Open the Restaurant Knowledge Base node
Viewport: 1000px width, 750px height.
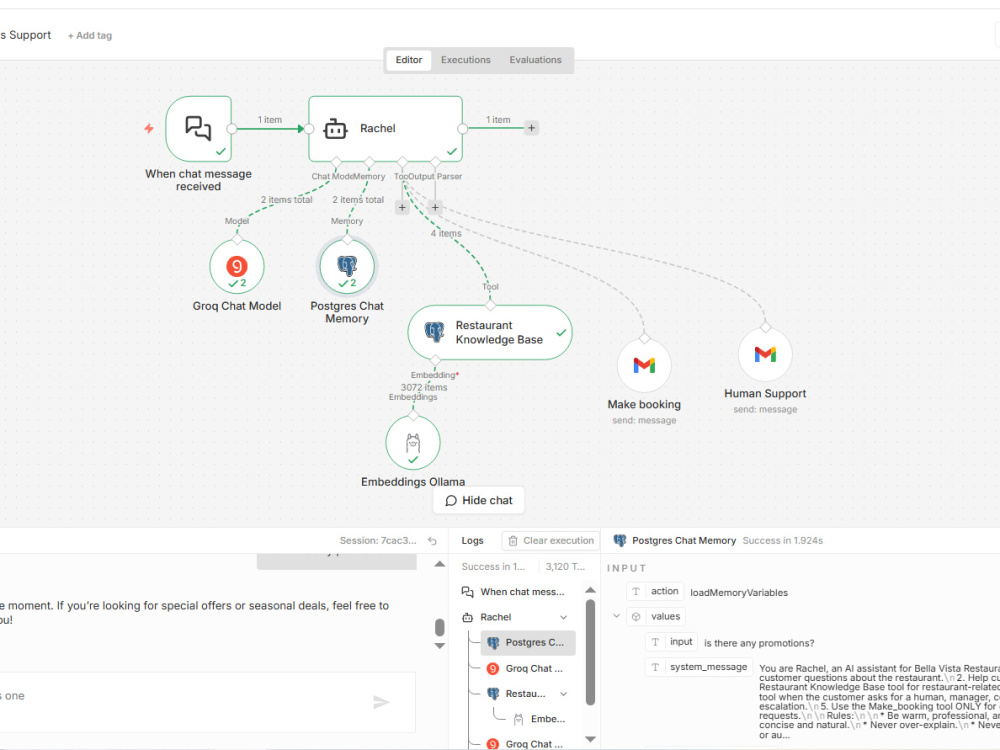[x=490, y=332]
